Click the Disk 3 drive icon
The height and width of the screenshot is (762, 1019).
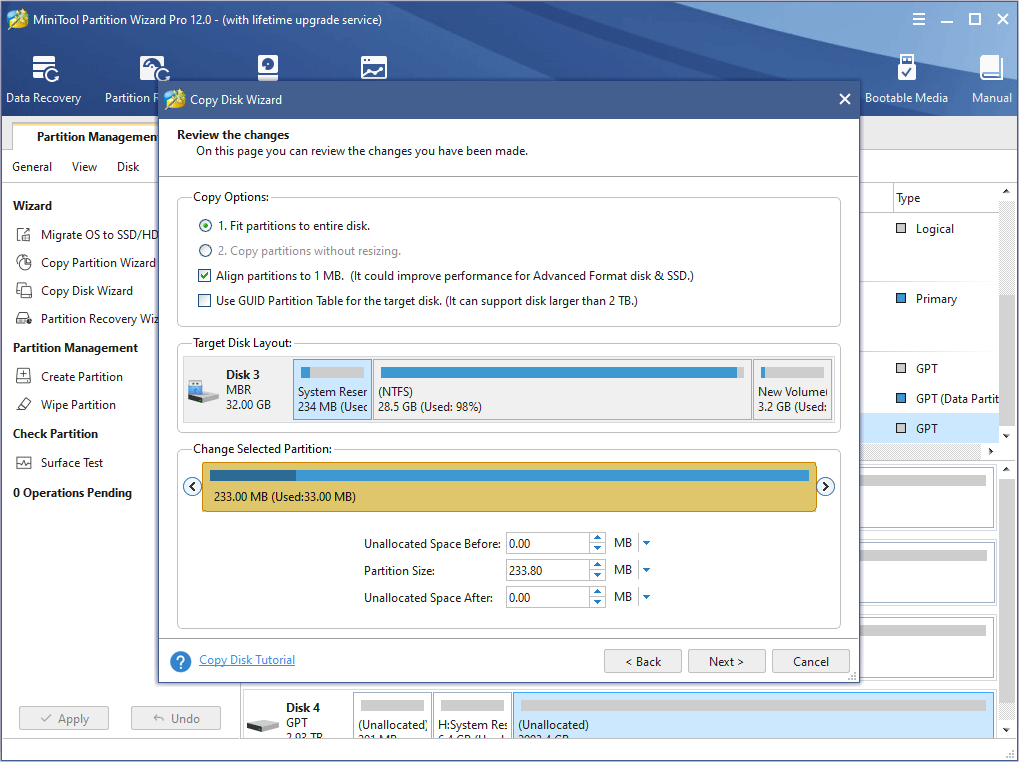[x=203, y=391]
